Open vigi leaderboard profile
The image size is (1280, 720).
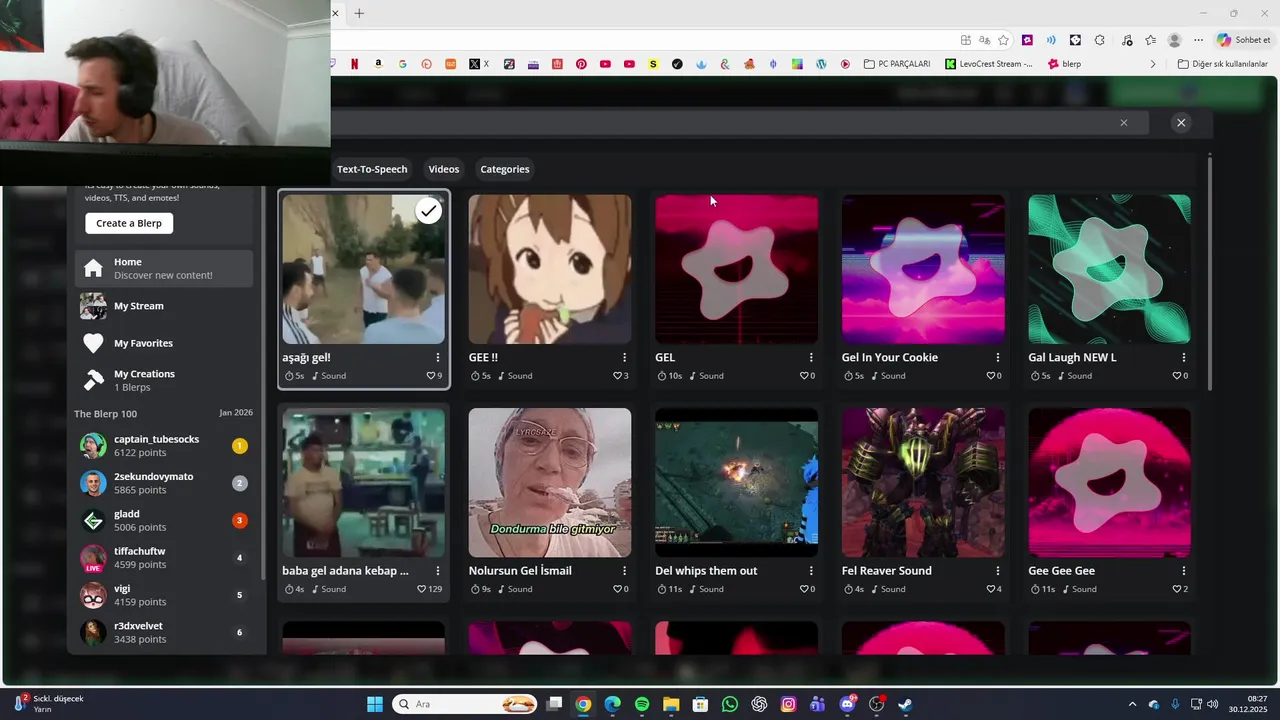coord(164,595)
